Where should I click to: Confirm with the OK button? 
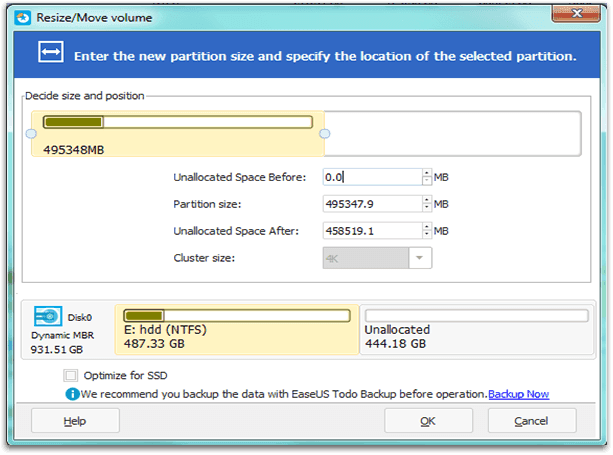click(428, 421)
